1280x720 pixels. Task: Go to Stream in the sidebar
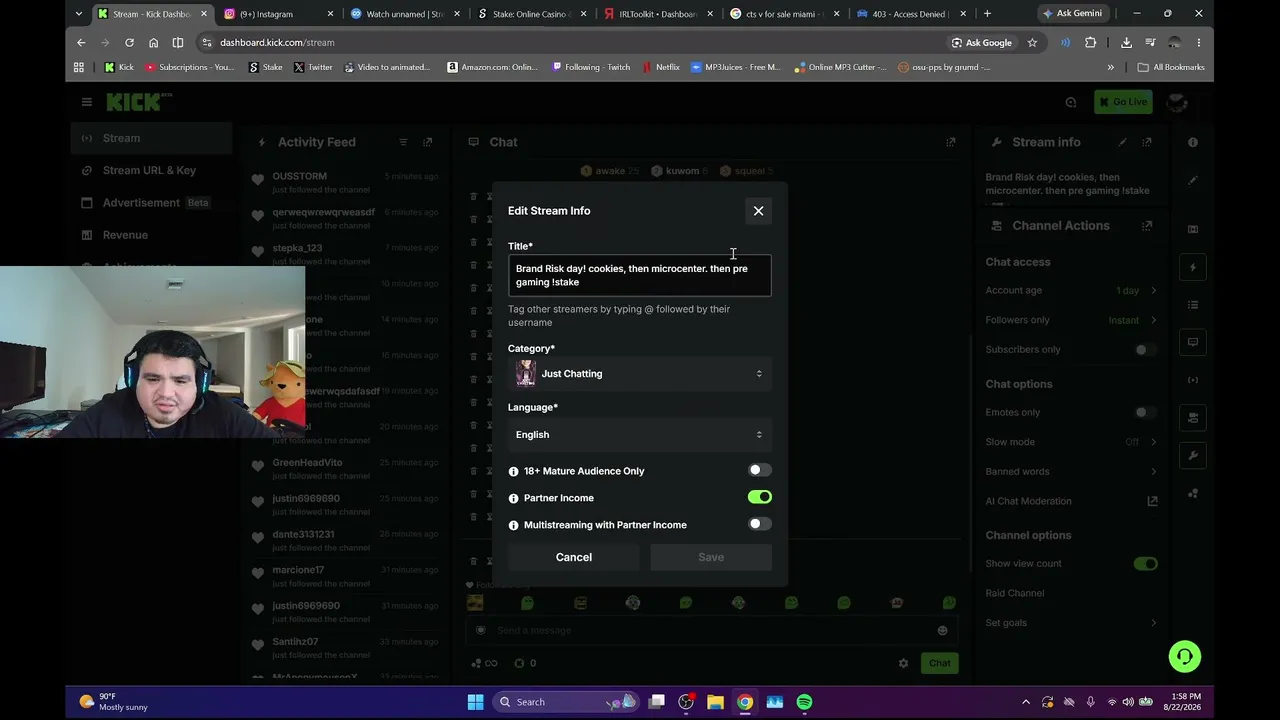151,138
